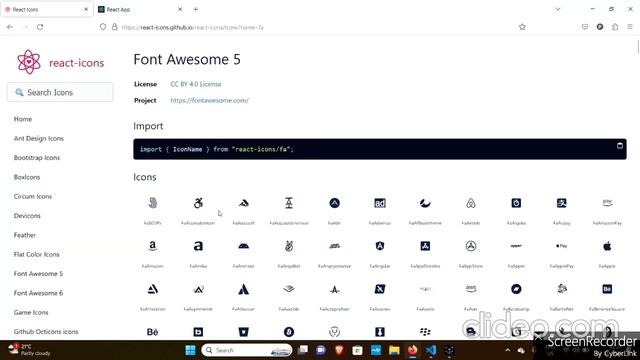Click the FaAffiliatetheme icon
640x360 pixels.
(425, 203)
